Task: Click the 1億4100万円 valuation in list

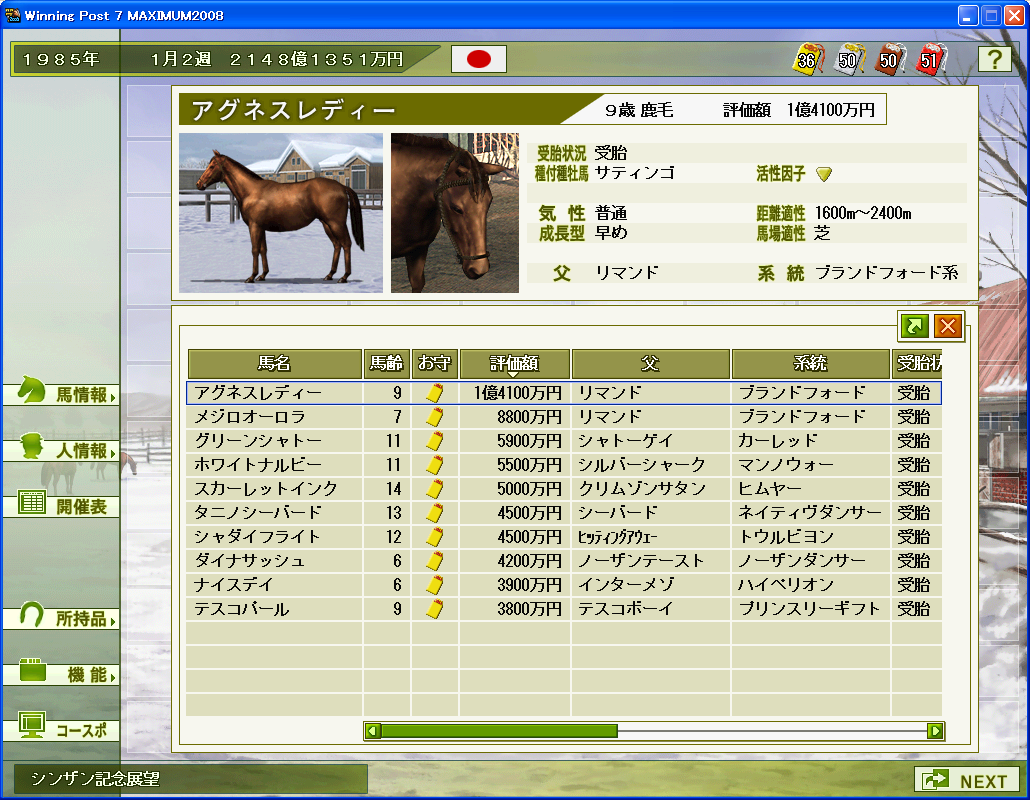Action: [x=518, y=393]
